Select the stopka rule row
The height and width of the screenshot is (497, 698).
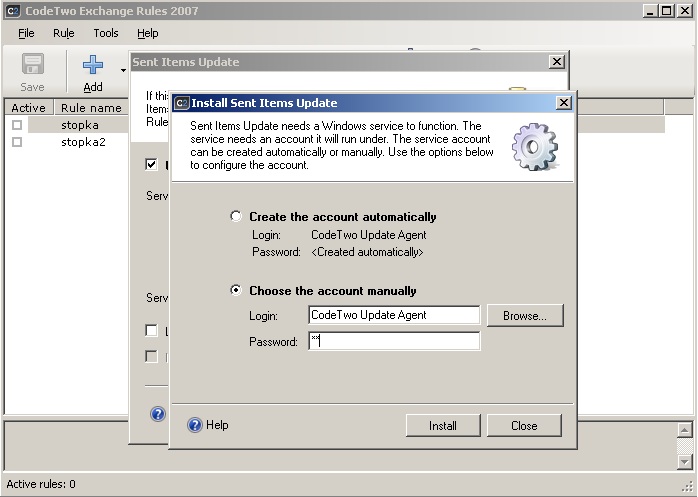click(78, 125)
